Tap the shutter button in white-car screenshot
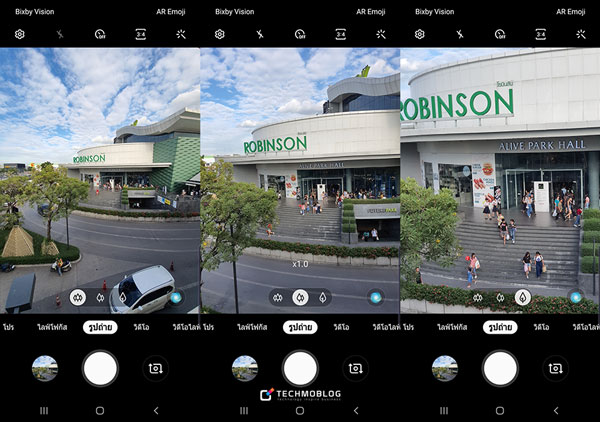Viewport: 600px width, 422px height. [100, 368]
